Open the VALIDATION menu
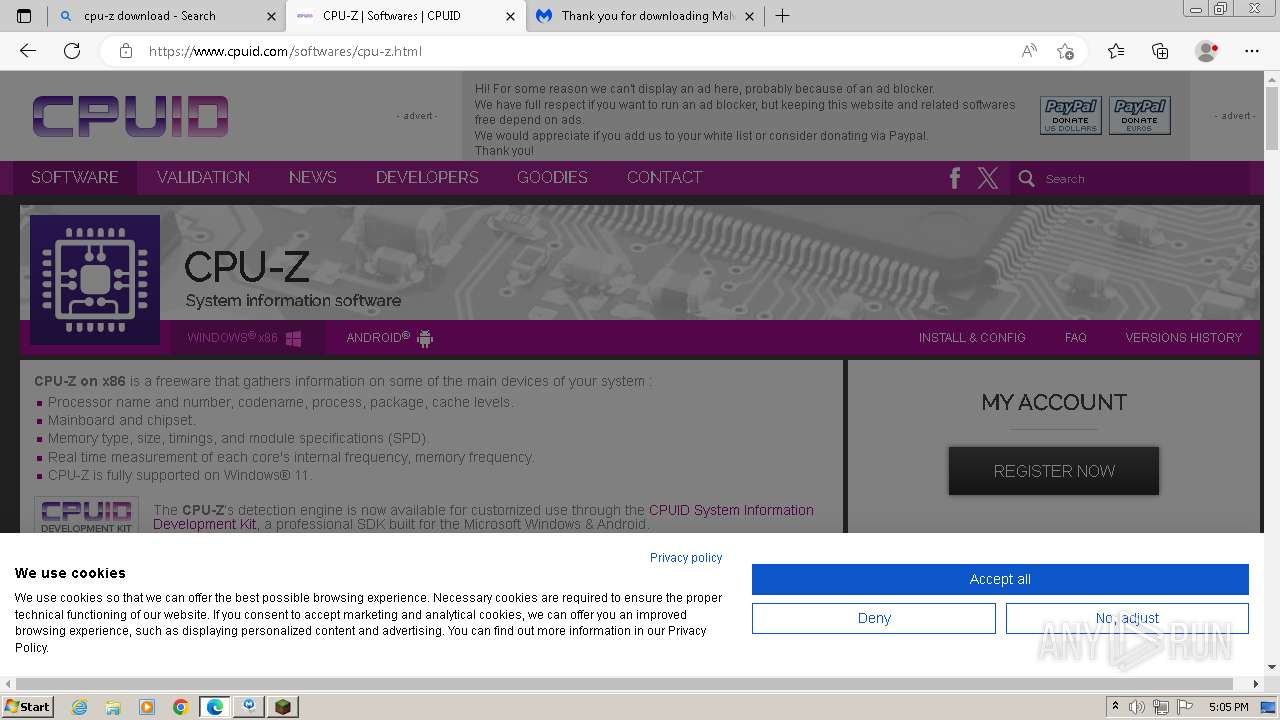Viewport: 1280px width, 720px height. click(203, 177)
